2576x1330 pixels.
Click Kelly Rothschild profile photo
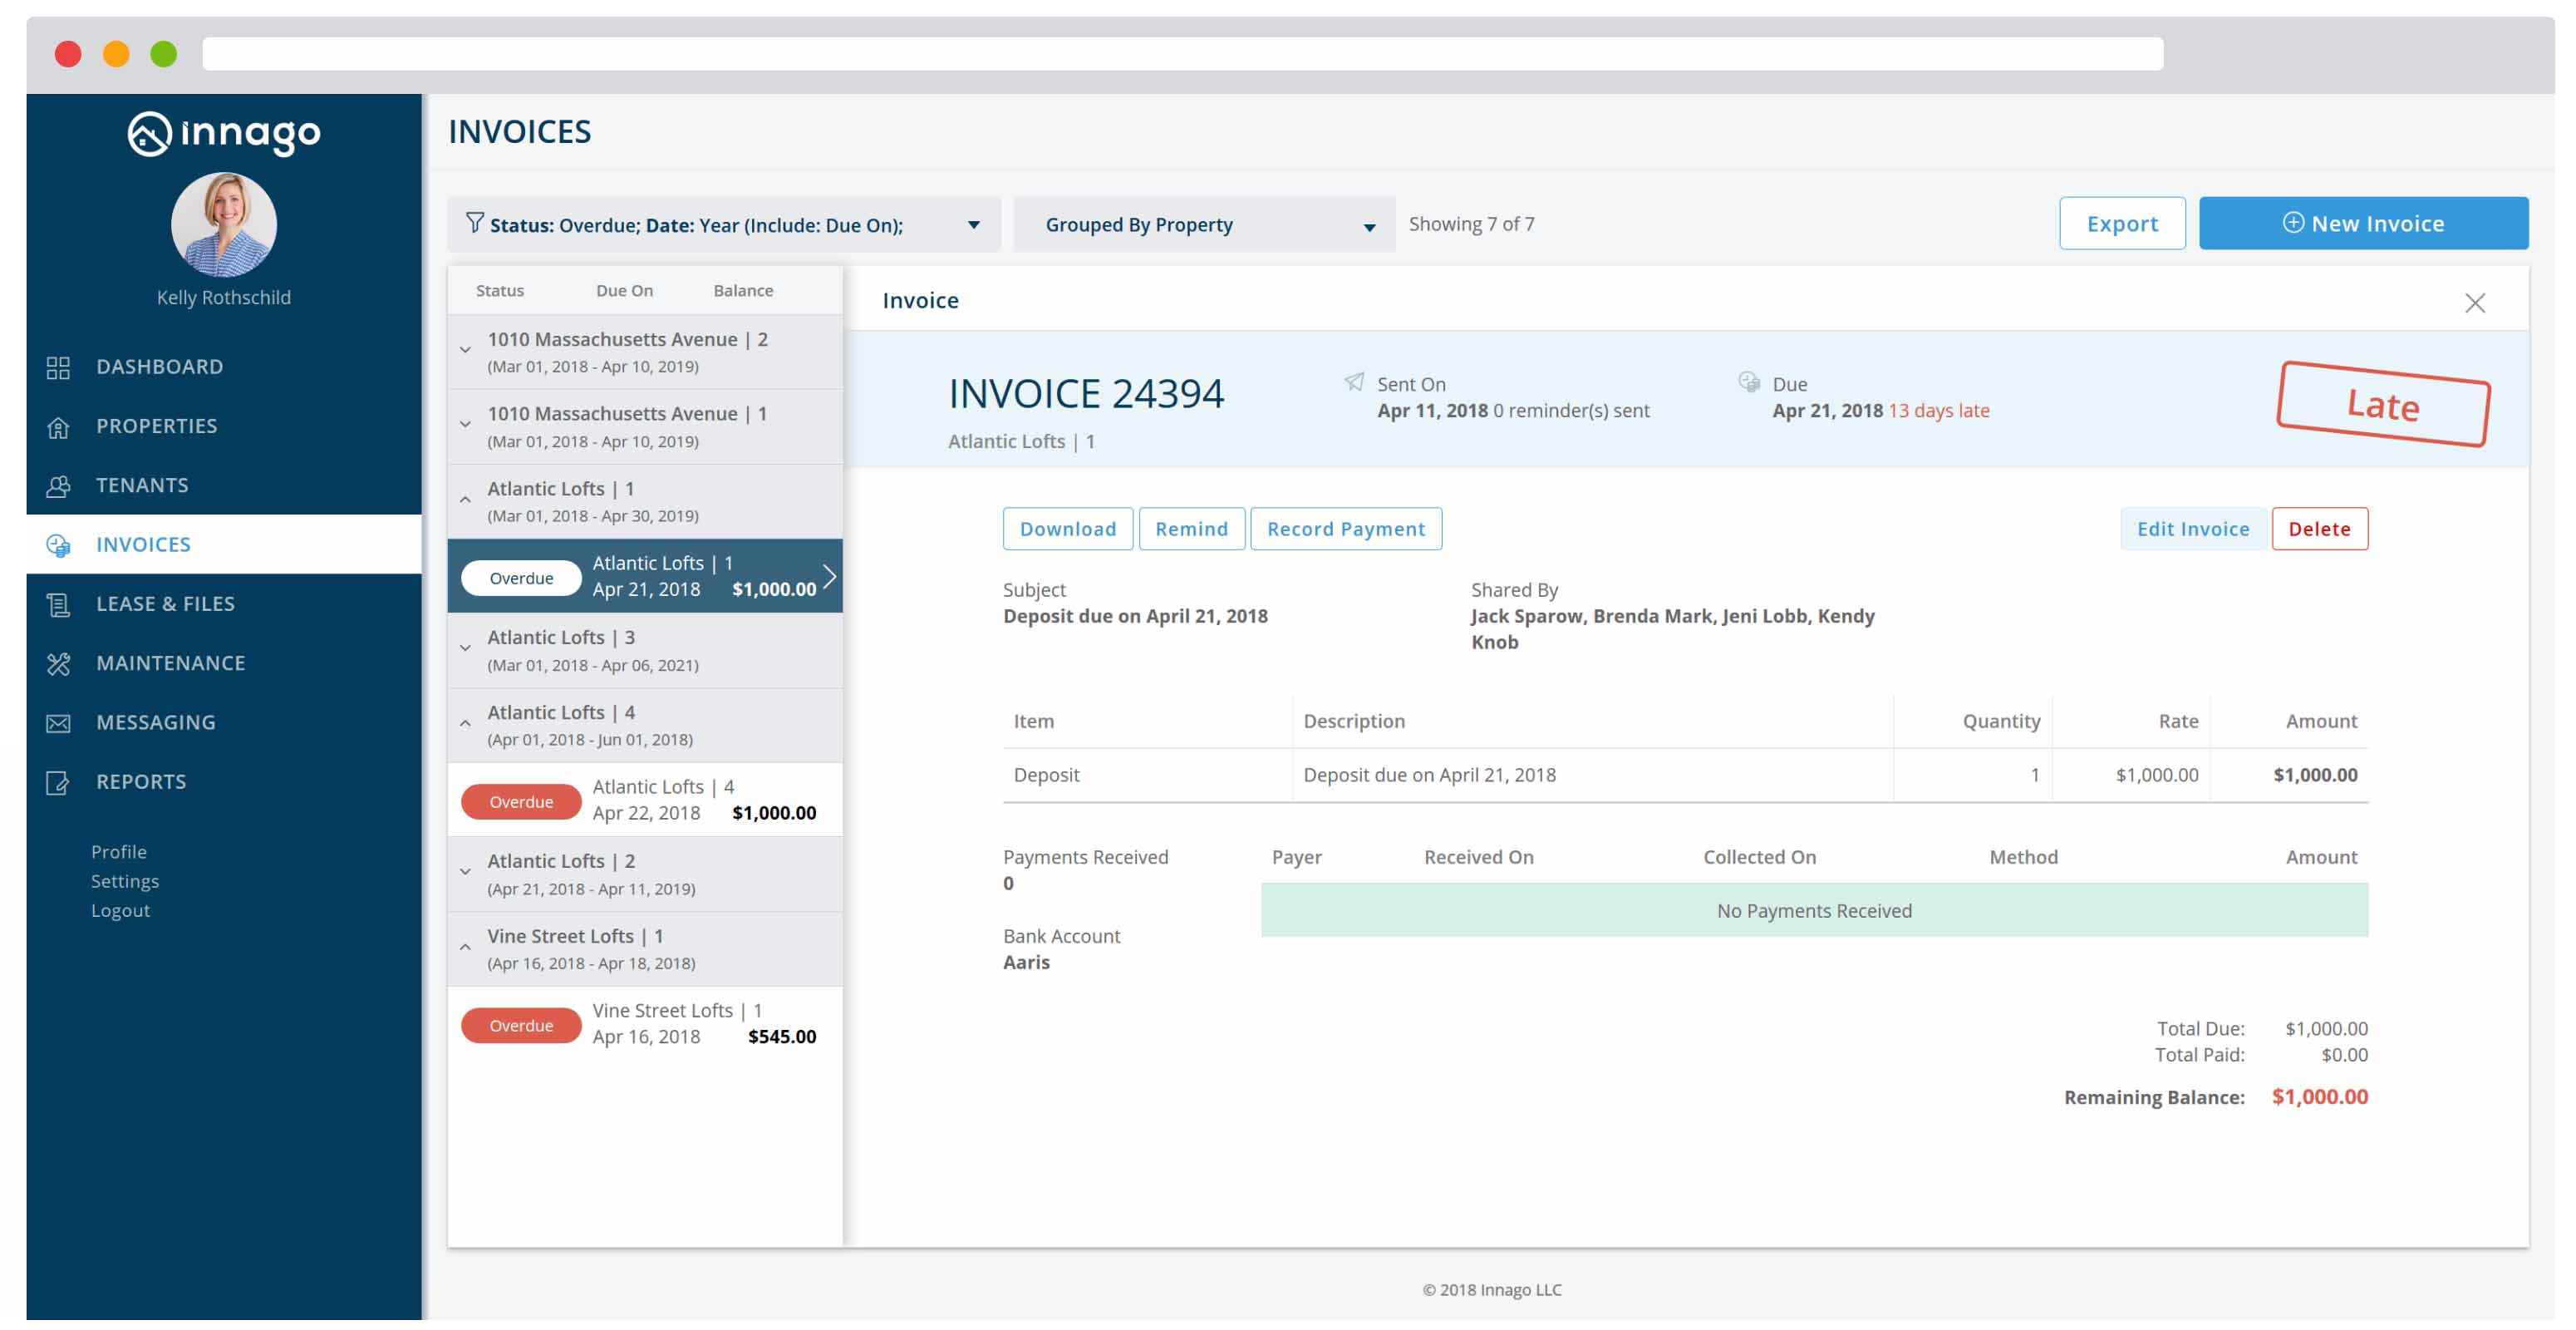(224, 225)
